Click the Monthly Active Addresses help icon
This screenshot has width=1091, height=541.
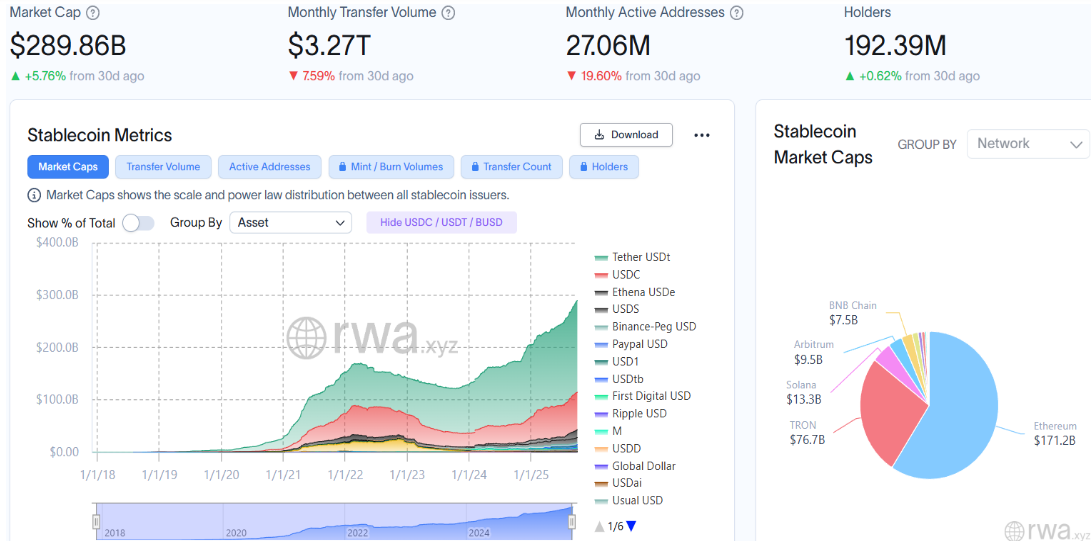click(x=736, y=13)
